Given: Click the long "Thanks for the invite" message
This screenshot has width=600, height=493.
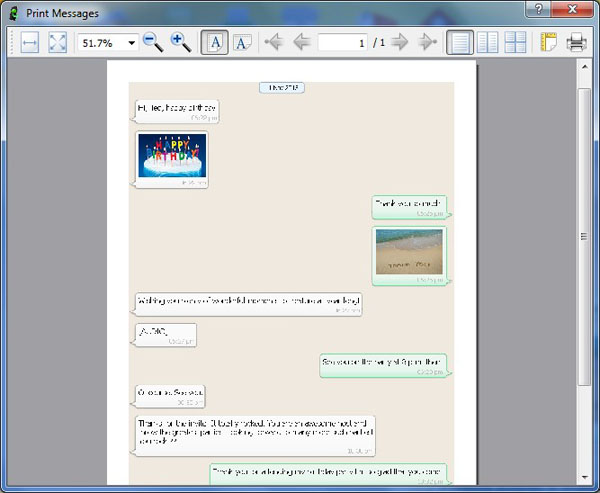Looking at the screenshot, I should [x=255, y=436].
